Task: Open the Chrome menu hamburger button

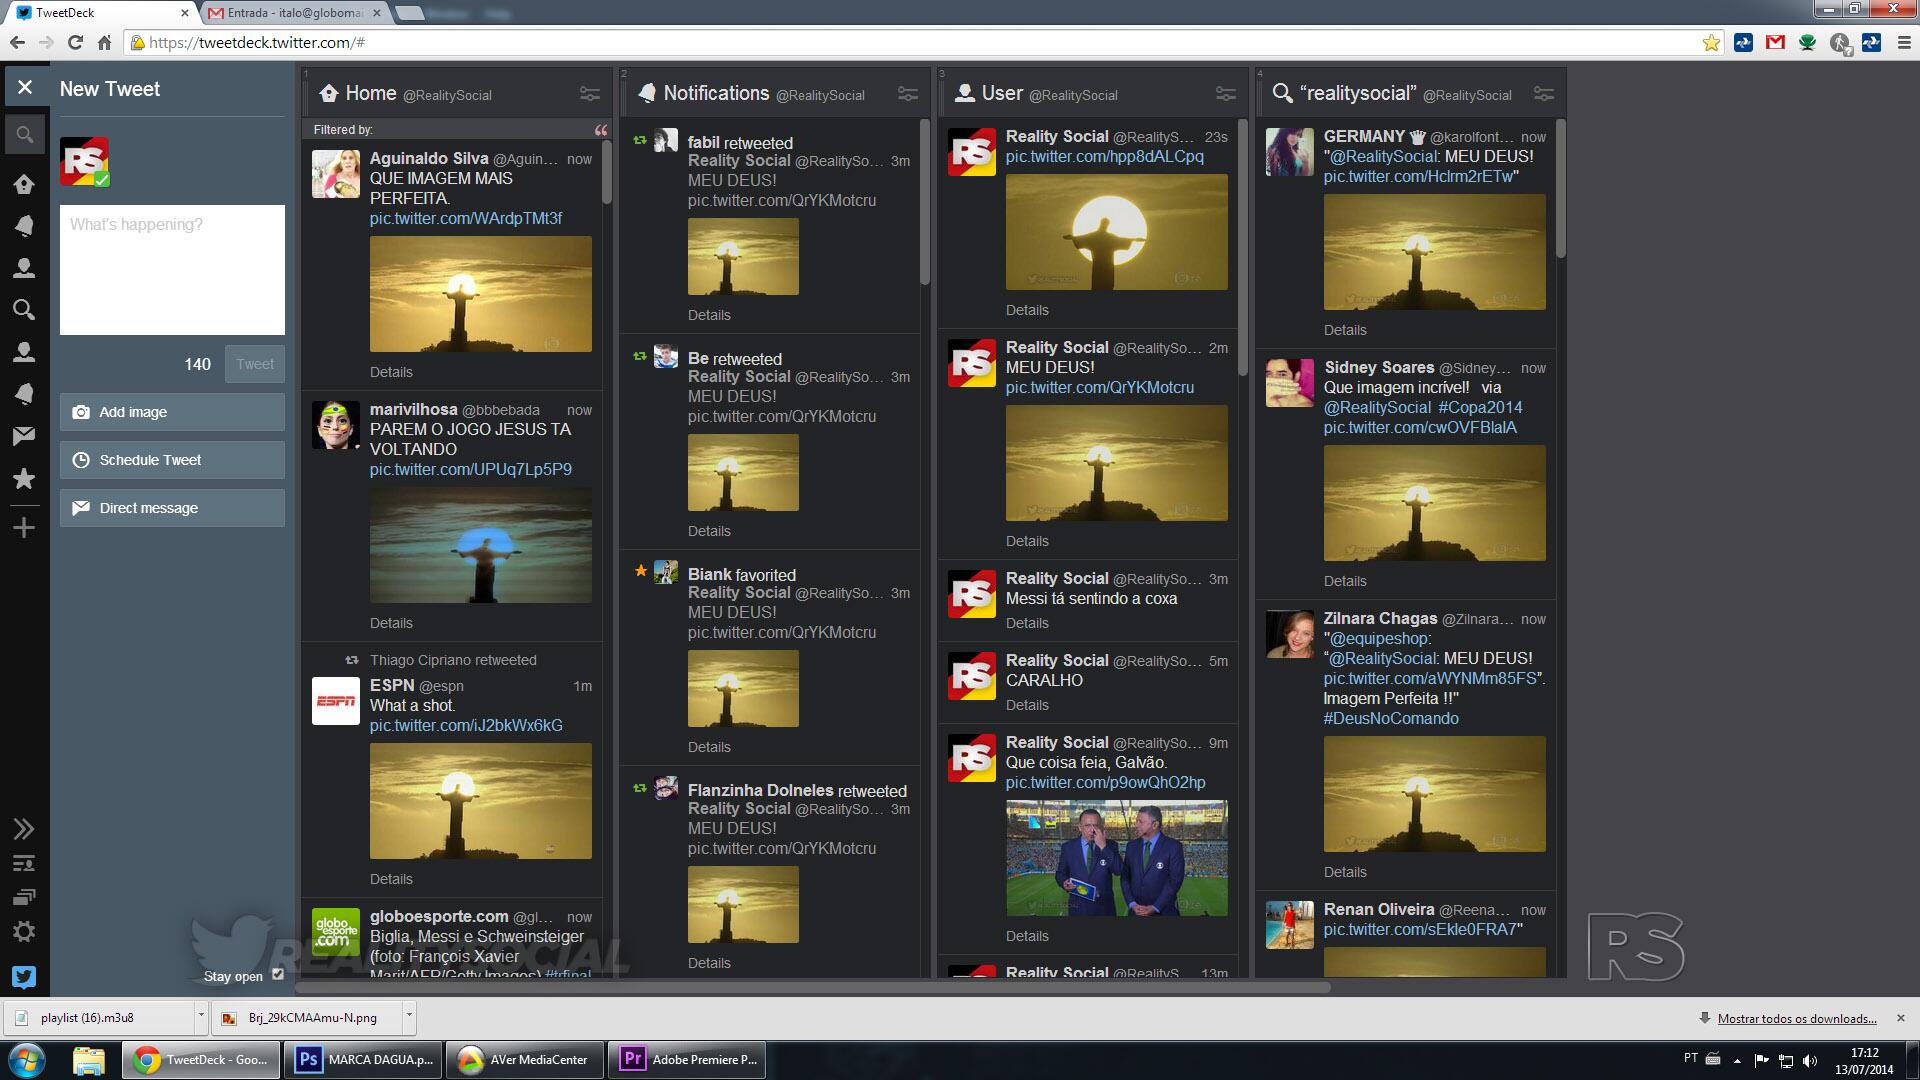Action: [1903, 43]
